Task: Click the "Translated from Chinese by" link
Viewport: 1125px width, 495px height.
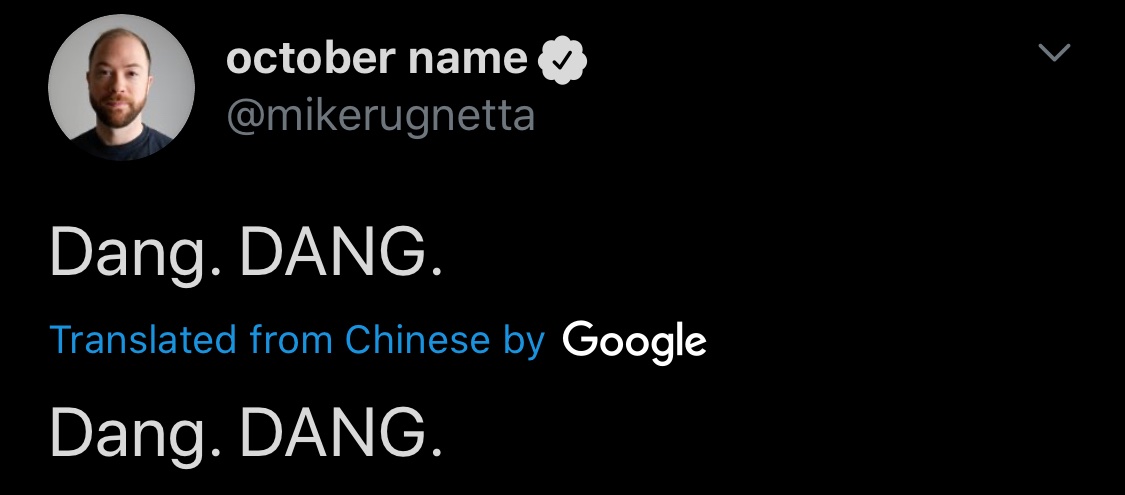Action: tap(298, 339)
